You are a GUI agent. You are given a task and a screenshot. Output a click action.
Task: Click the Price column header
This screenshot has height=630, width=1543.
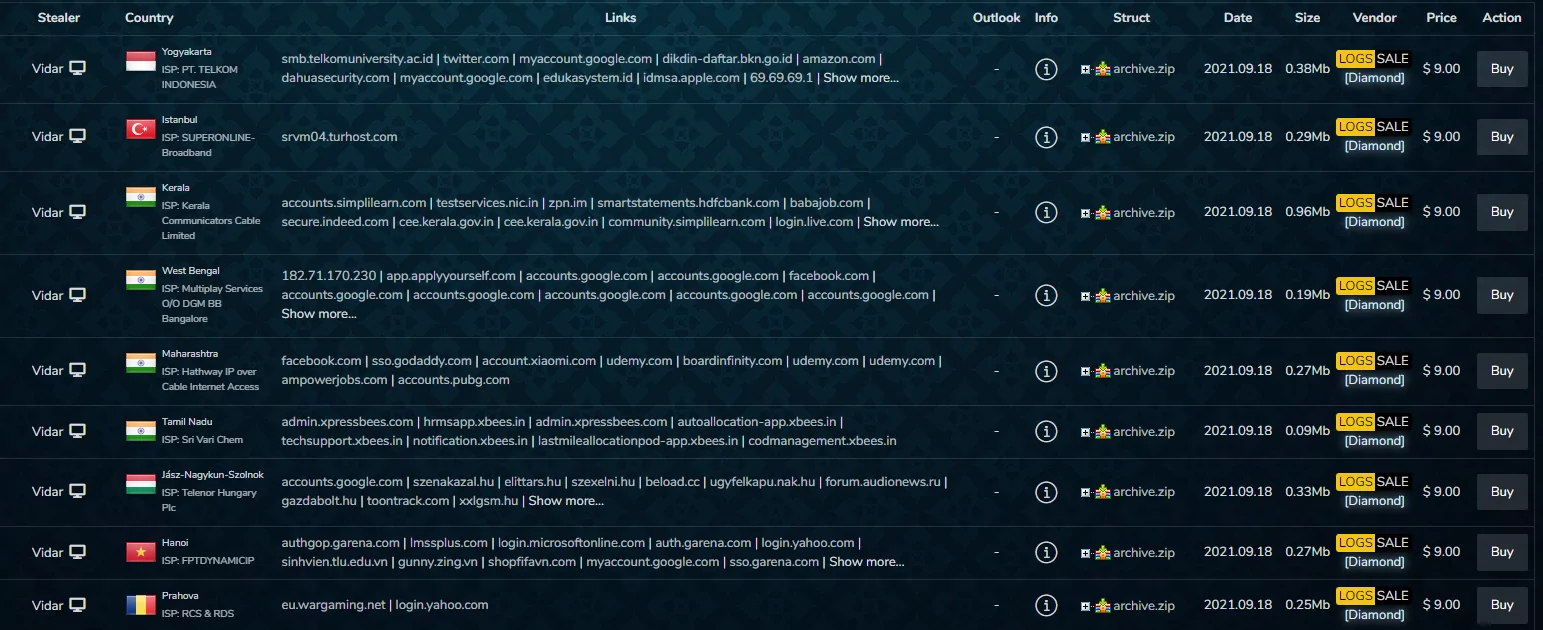point(1441,17)
